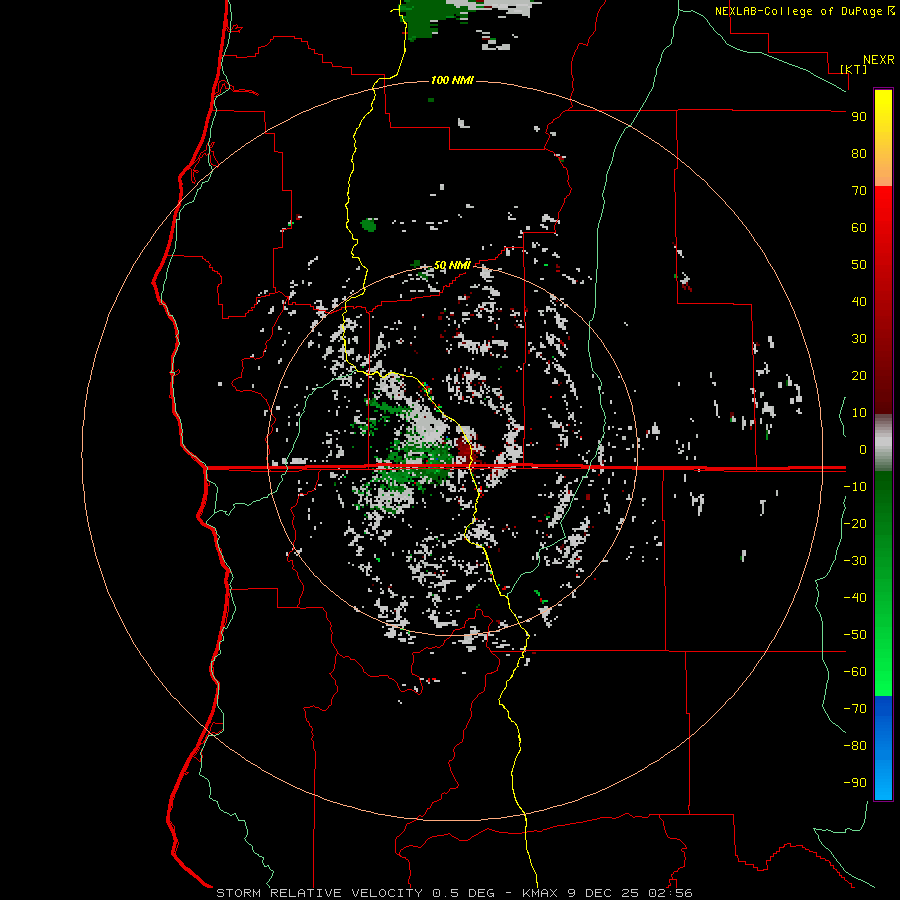Image resolution: width=900 pixels, height=900 pixels.
Task: Click the 9 DEC 25 02:56 timestamp
Action: tap(630, 893)
